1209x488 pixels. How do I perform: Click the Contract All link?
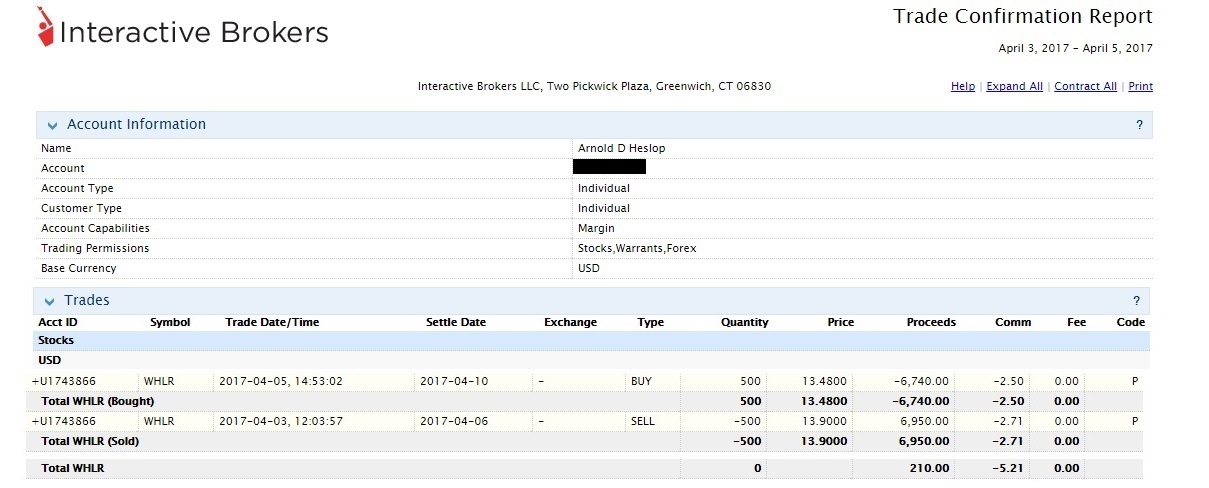coord(1085,87)
